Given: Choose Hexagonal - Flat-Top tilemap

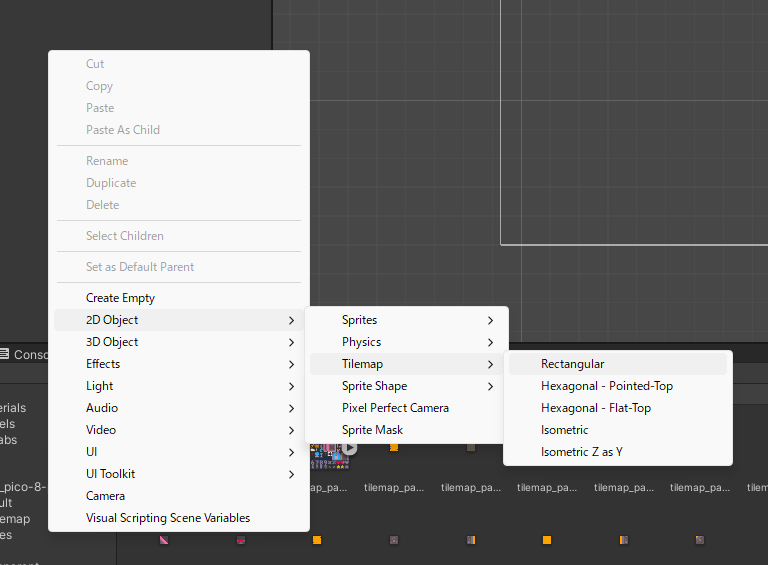Looking at the screenshot, I should 618,408.
